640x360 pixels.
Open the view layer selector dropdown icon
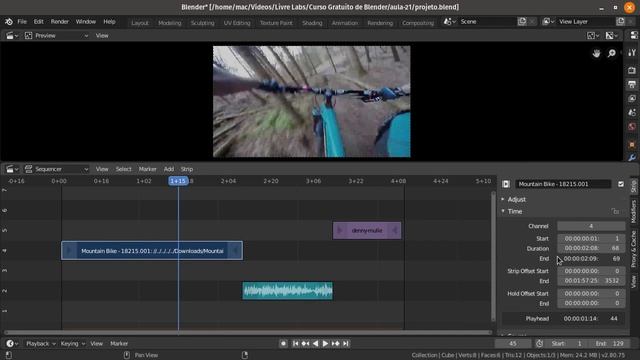(x=548, y=22)
